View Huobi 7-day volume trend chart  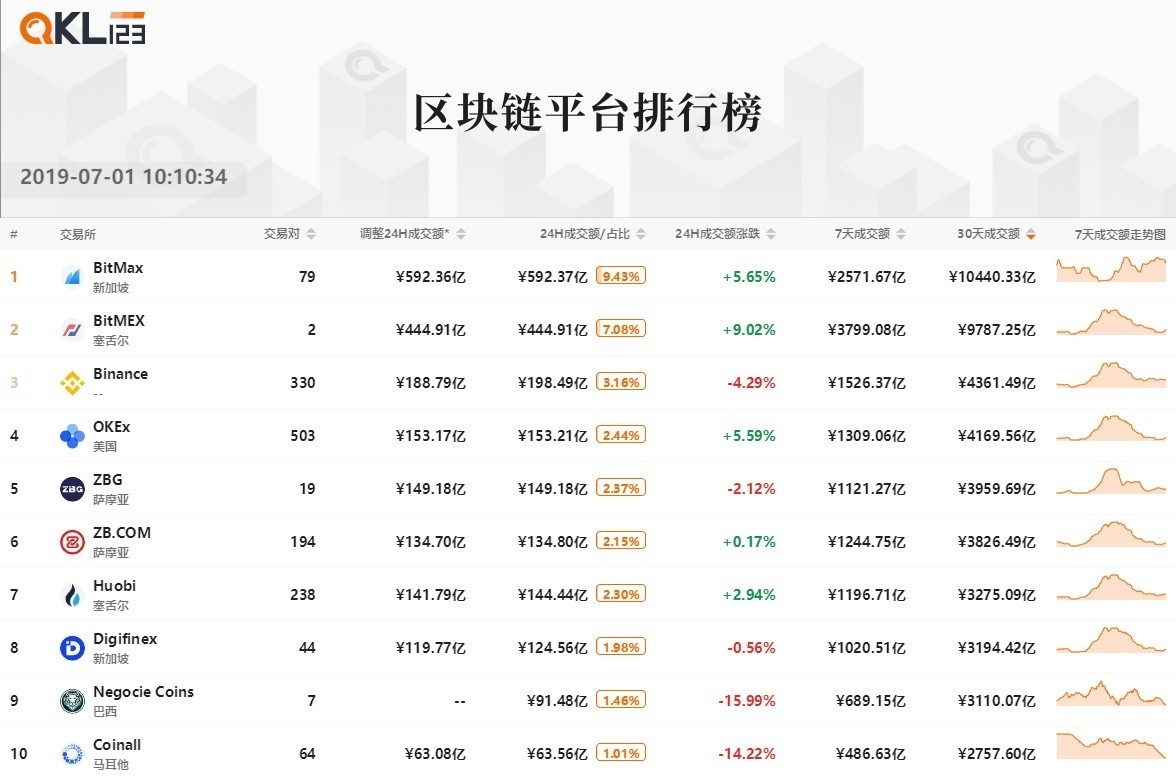click(x=1111, y=587)
